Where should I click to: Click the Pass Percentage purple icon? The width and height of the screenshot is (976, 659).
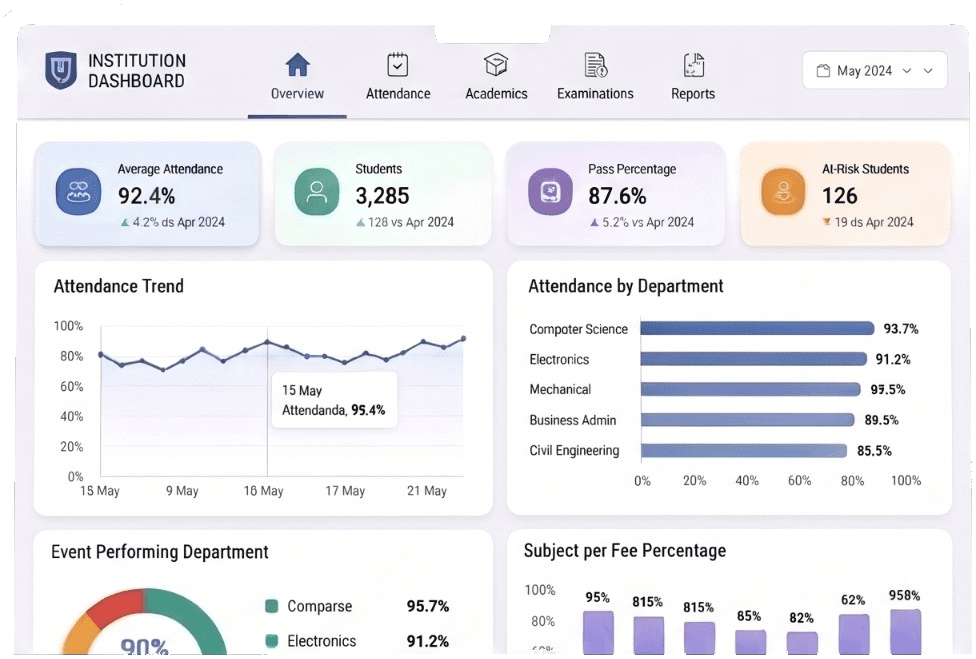[x=550, y=192]
